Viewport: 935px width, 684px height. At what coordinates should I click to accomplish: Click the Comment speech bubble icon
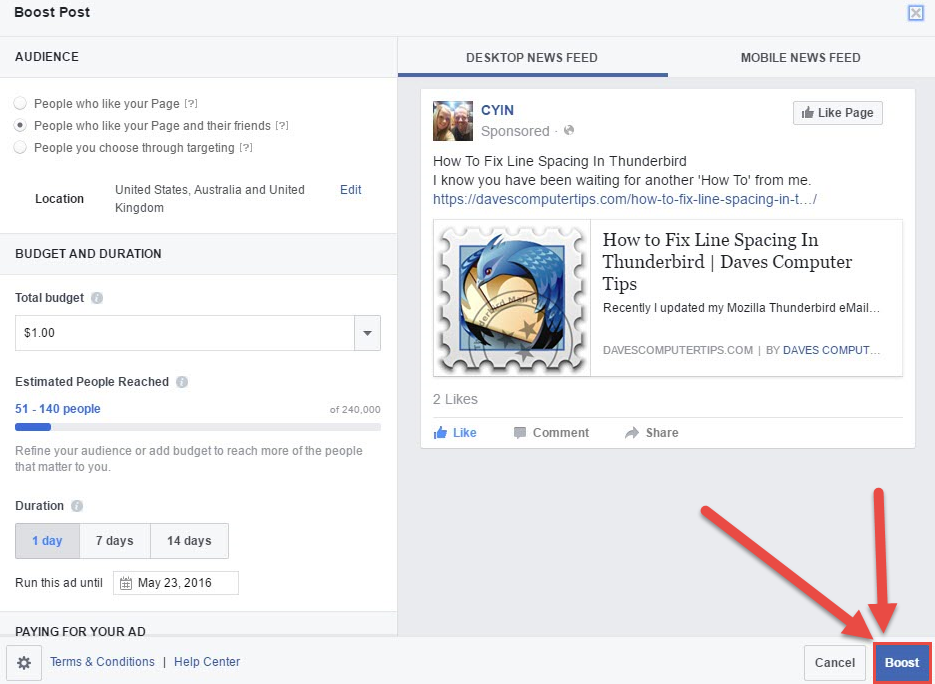520,433
